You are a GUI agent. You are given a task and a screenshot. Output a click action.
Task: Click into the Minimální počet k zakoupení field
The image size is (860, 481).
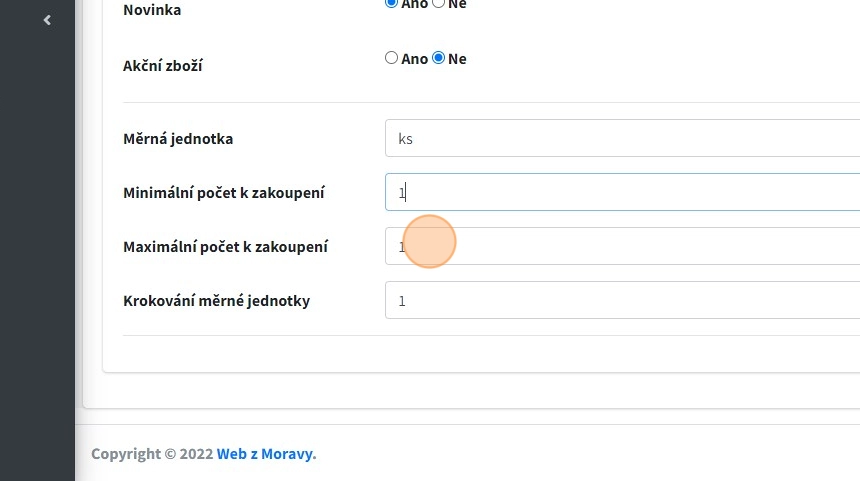pyautogui.click(x=620, y=192)
